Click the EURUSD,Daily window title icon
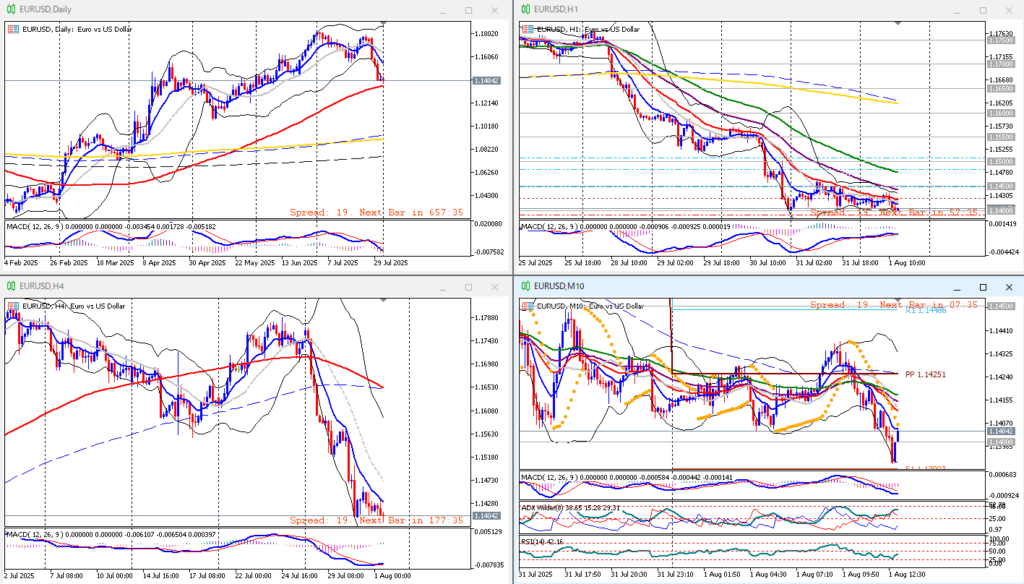 [x=10, y=10]
